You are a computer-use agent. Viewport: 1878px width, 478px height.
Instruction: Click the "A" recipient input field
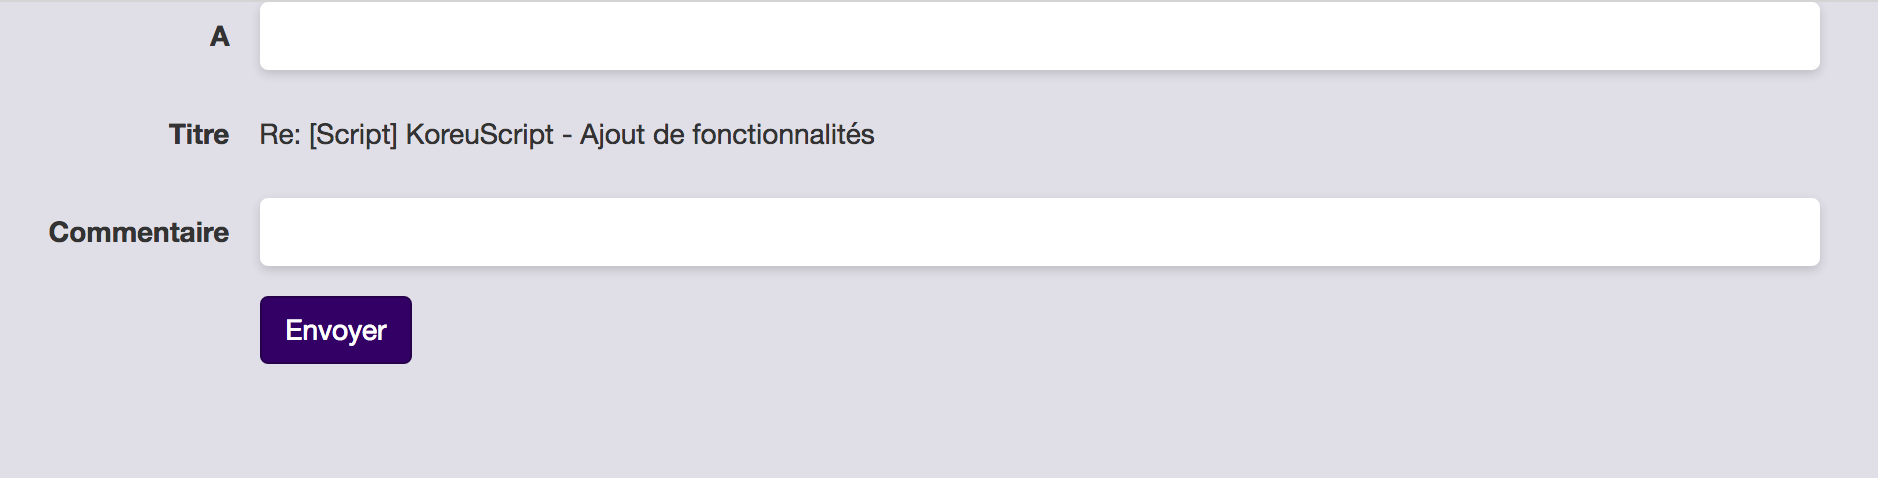pos(1039,37)
